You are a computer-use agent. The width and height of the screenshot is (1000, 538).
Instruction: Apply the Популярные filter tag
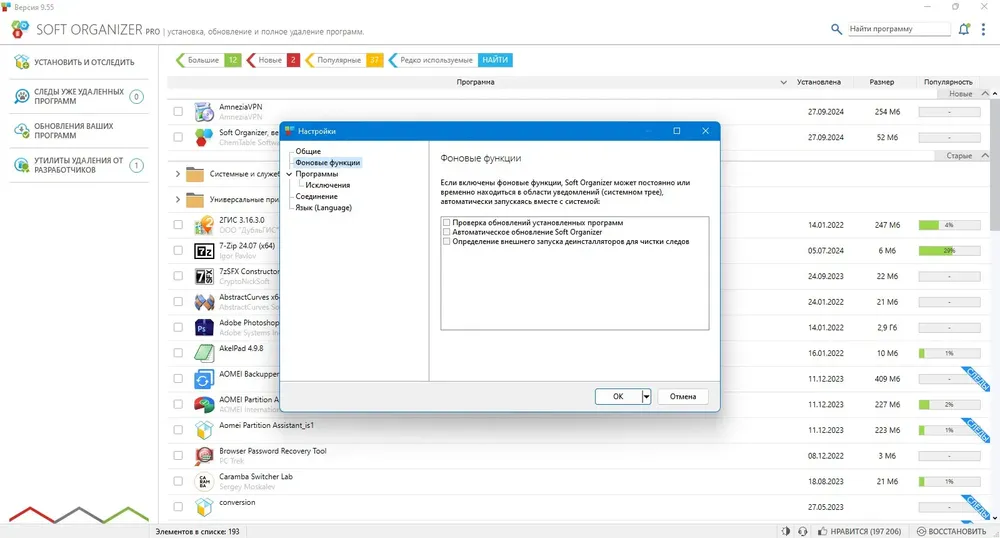344,60
